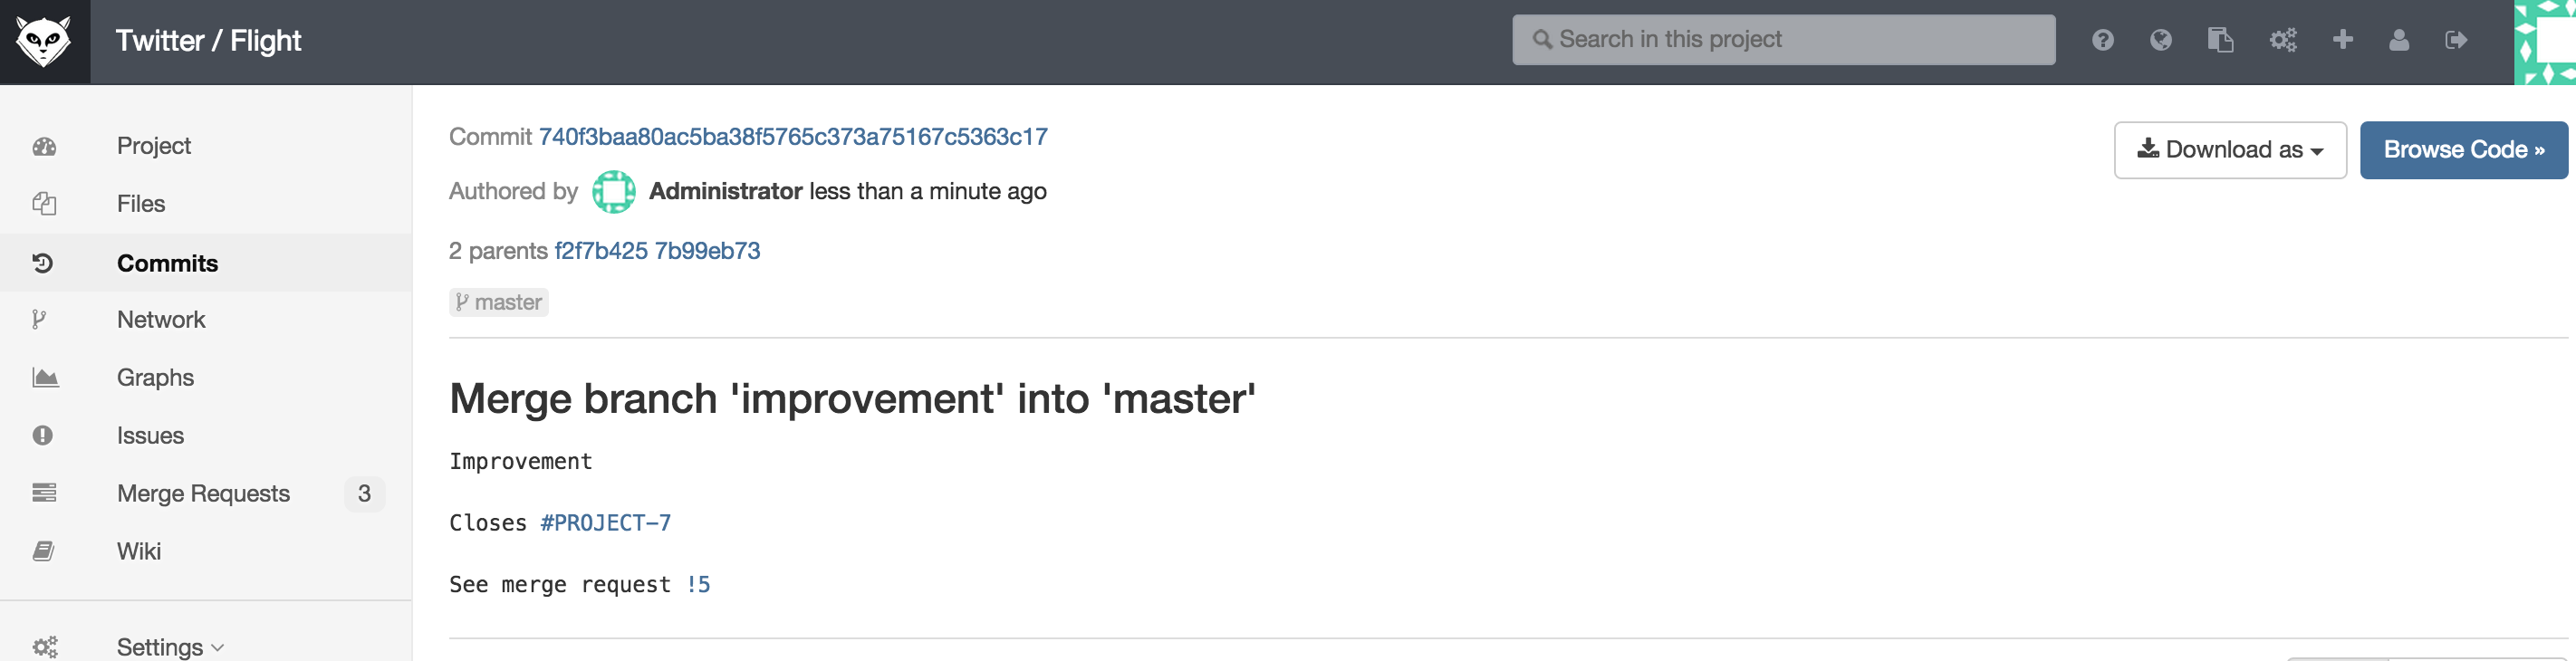This screenshot has width=2576, height=661.
Task: Click the plus icon for new project
Action: click(x=2342, y=40)
